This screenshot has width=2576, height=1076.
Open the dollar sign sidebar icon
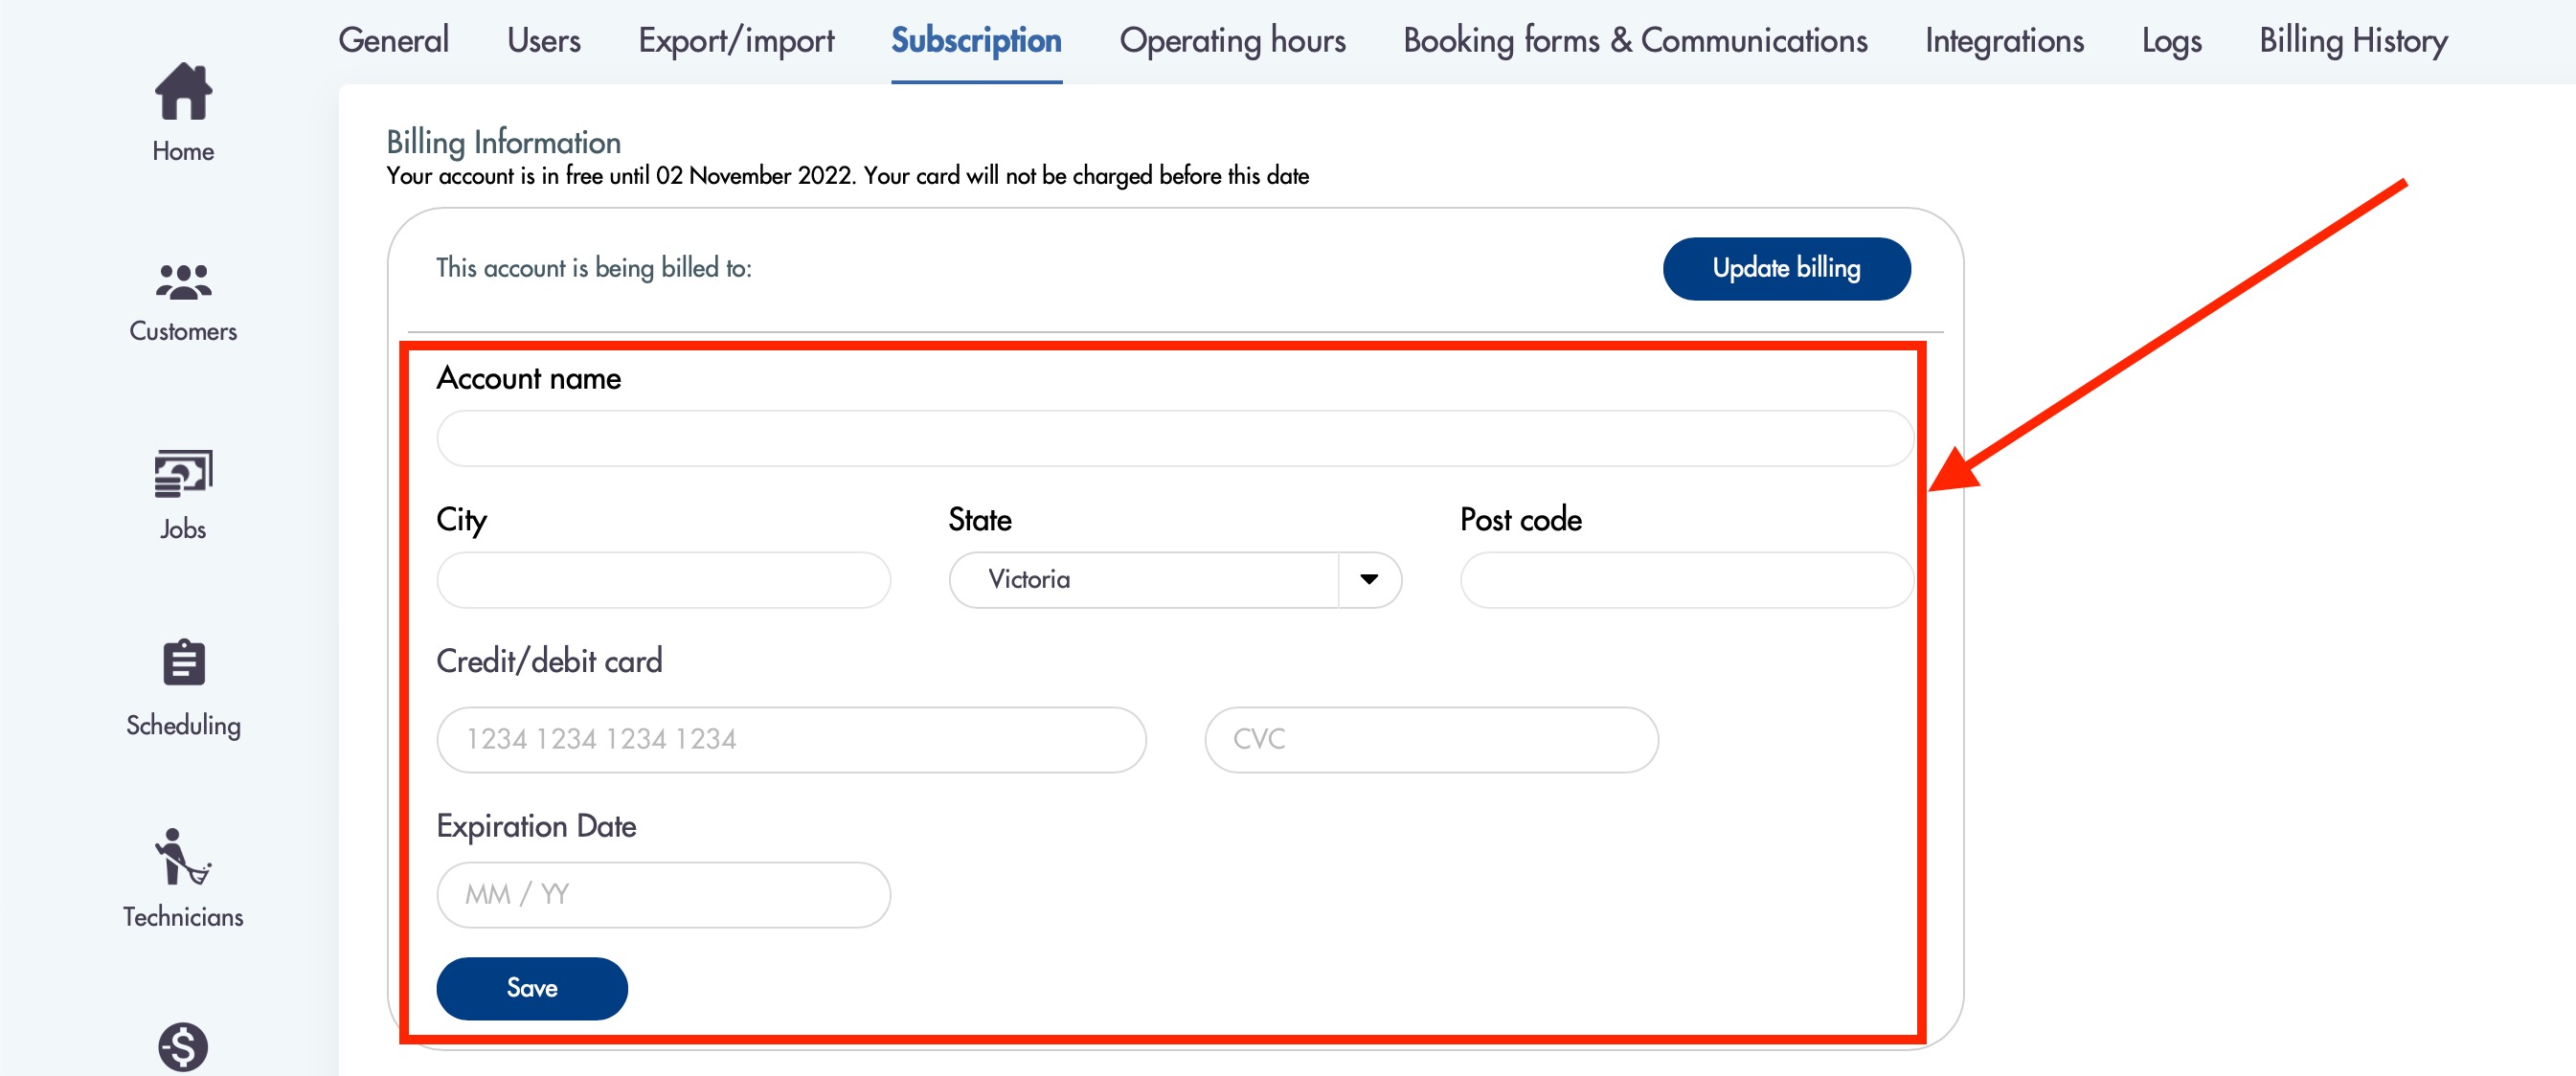pyautogui.click(x=183, y=1047)
